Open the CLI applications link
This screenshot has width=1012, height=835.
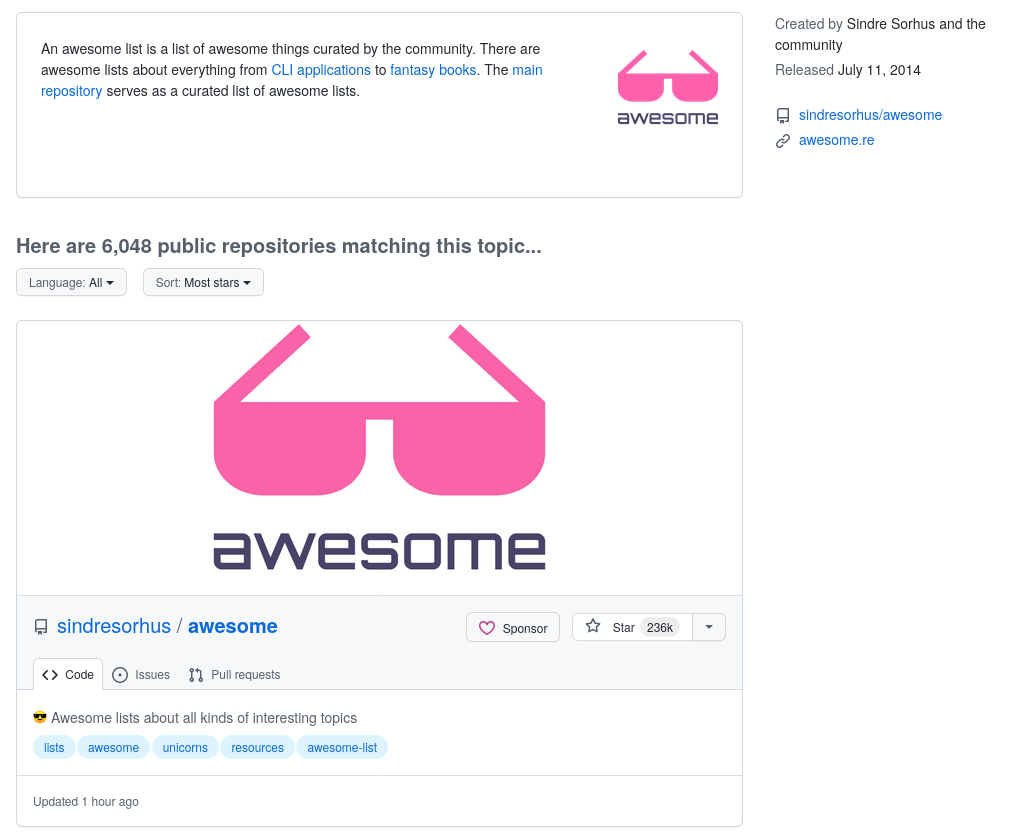point(321,70)
